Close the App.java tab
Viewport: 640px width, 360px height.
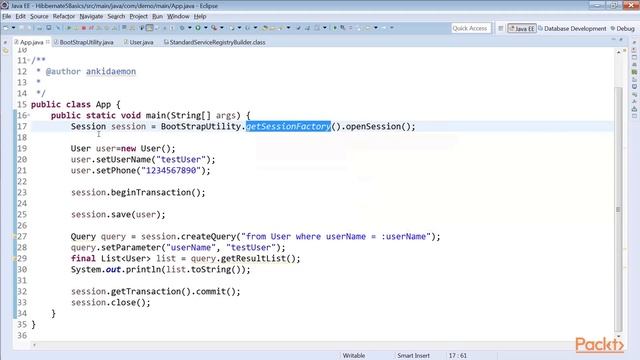(x=48, y=42)
